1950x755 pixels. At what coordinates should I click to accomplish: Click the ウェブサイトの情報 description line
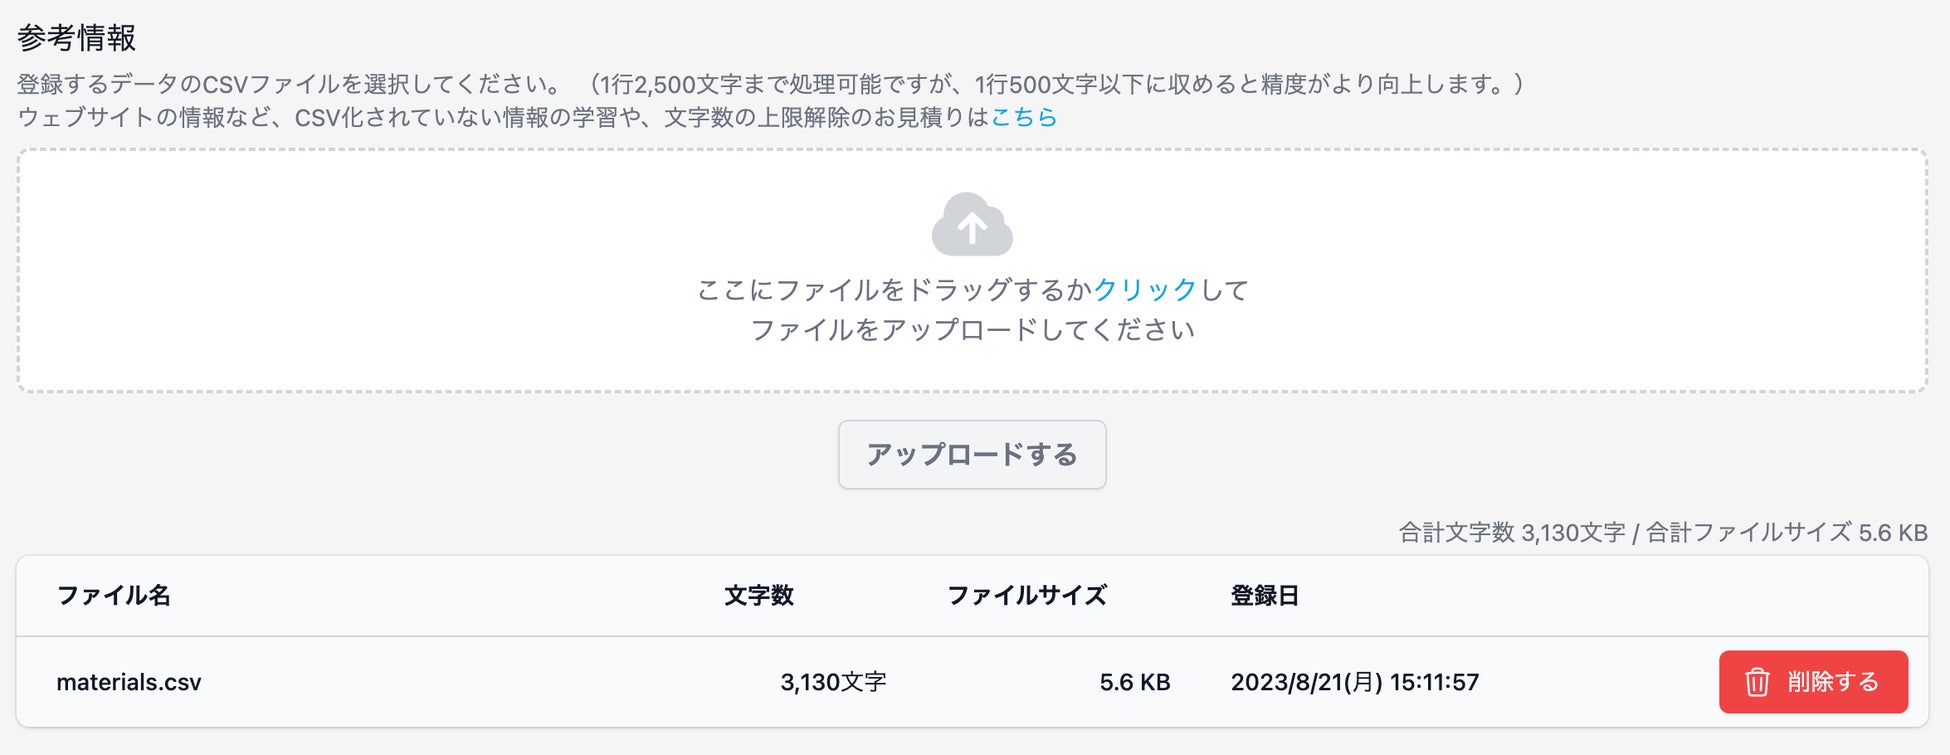500,117
